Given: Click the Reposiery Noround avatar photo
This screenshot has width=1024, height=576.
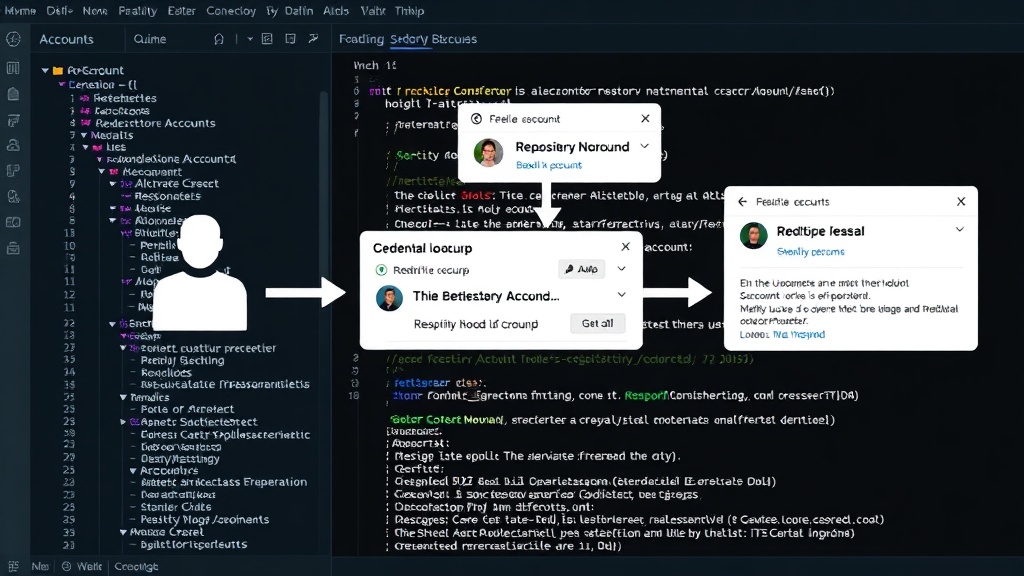Looking at the screenshot, I should [488, 153].
